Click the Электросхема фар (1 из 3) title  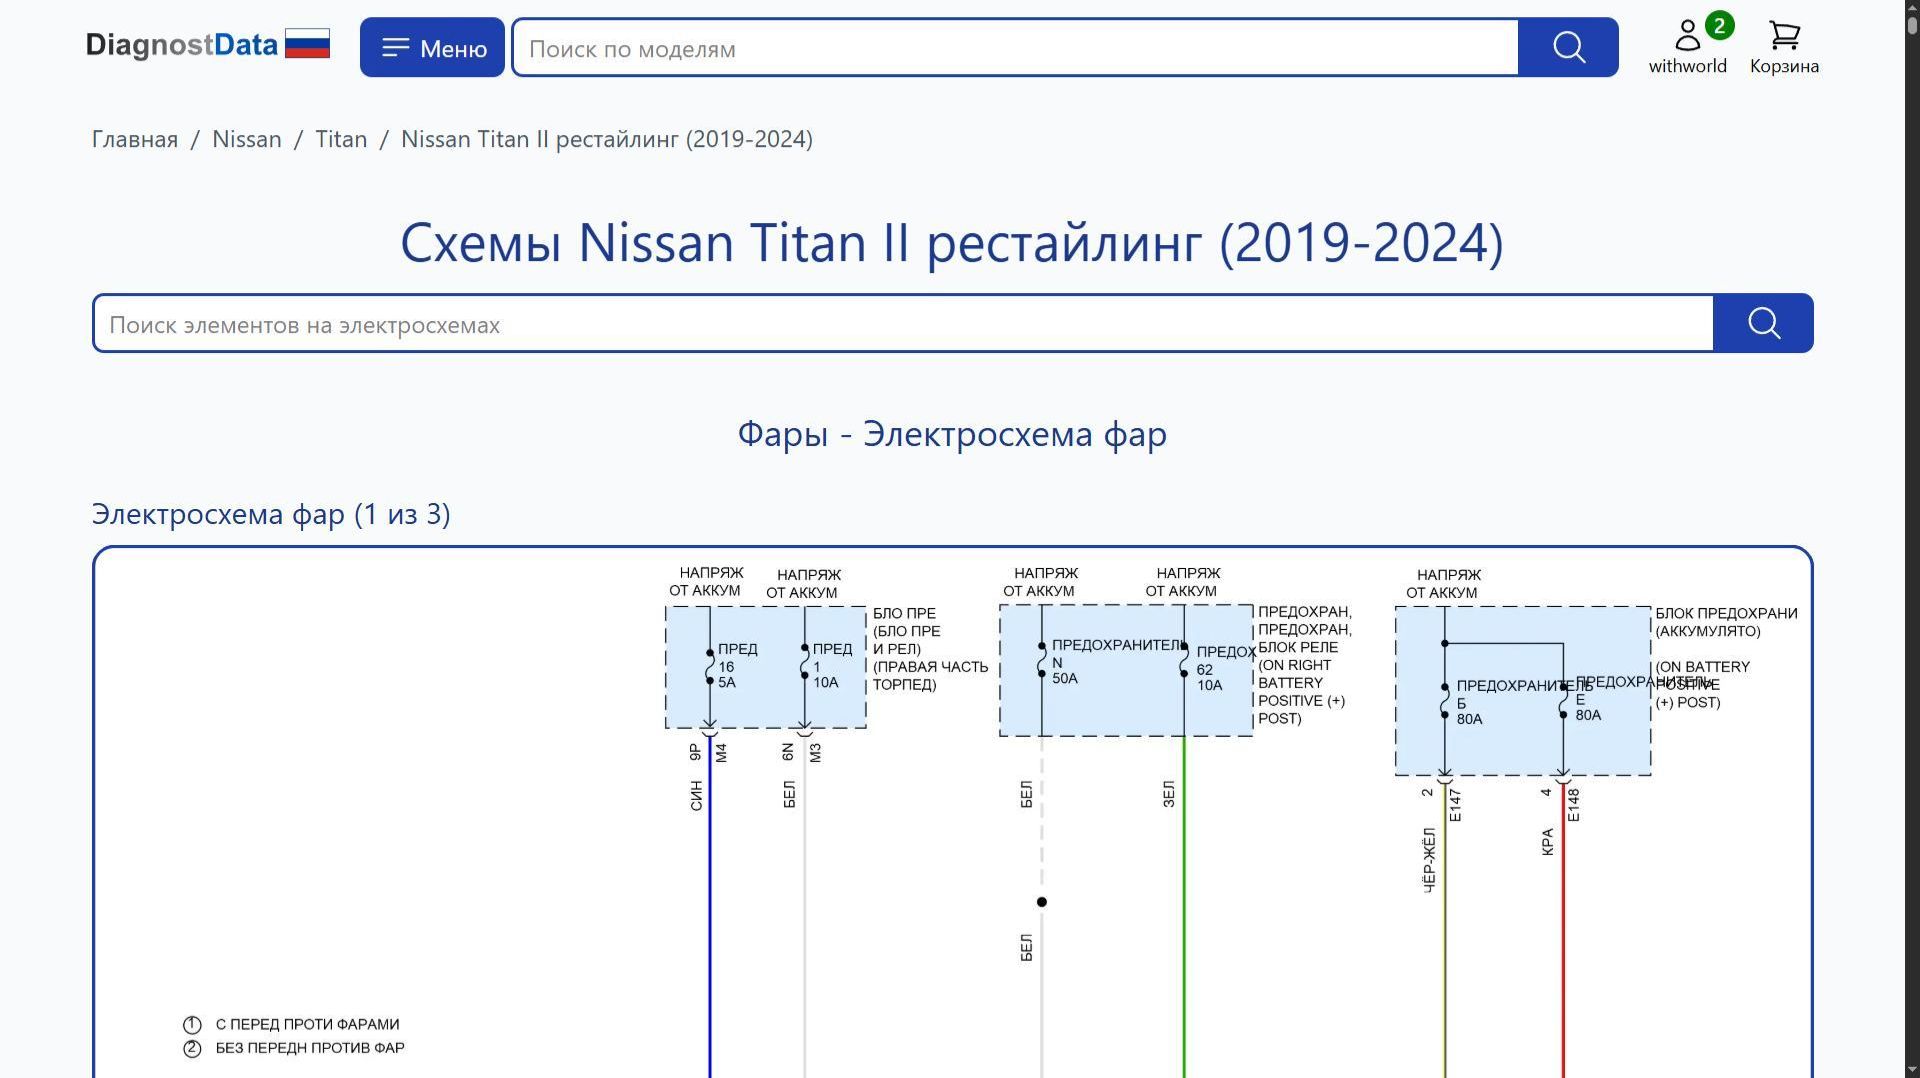[271, 514]
